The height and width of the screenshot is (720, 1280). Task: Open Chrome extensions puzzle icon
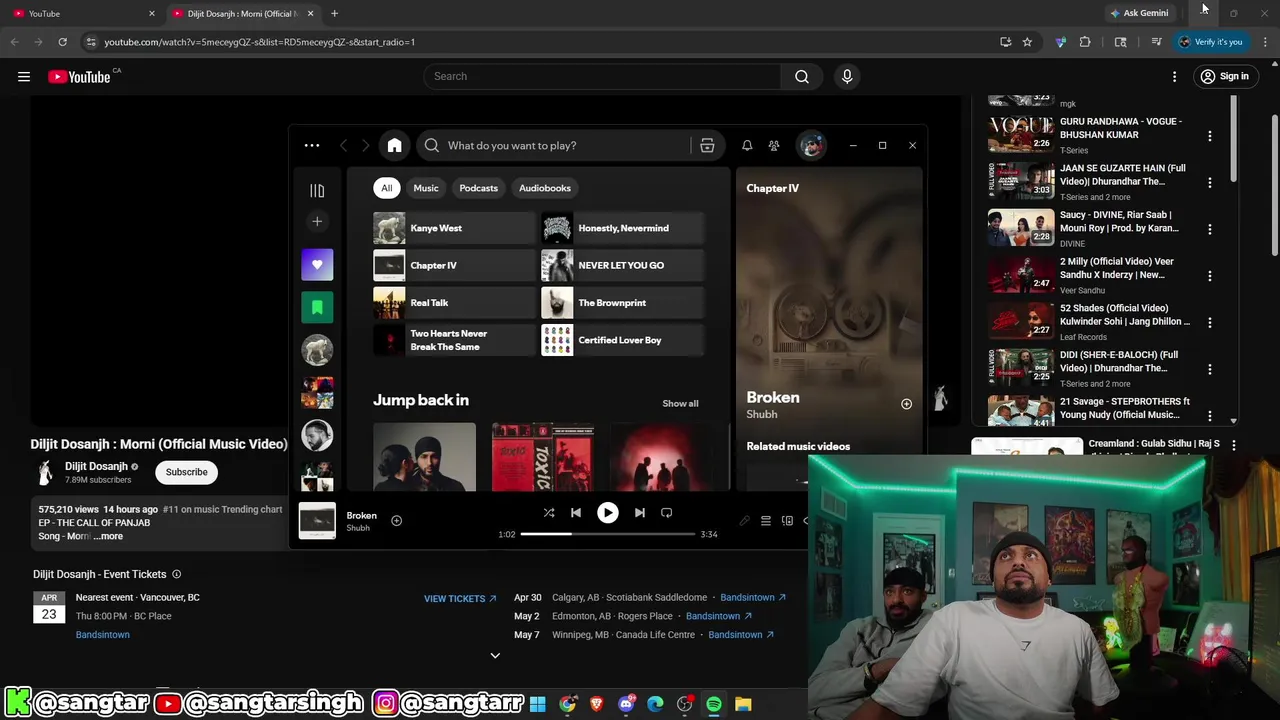1085,42
